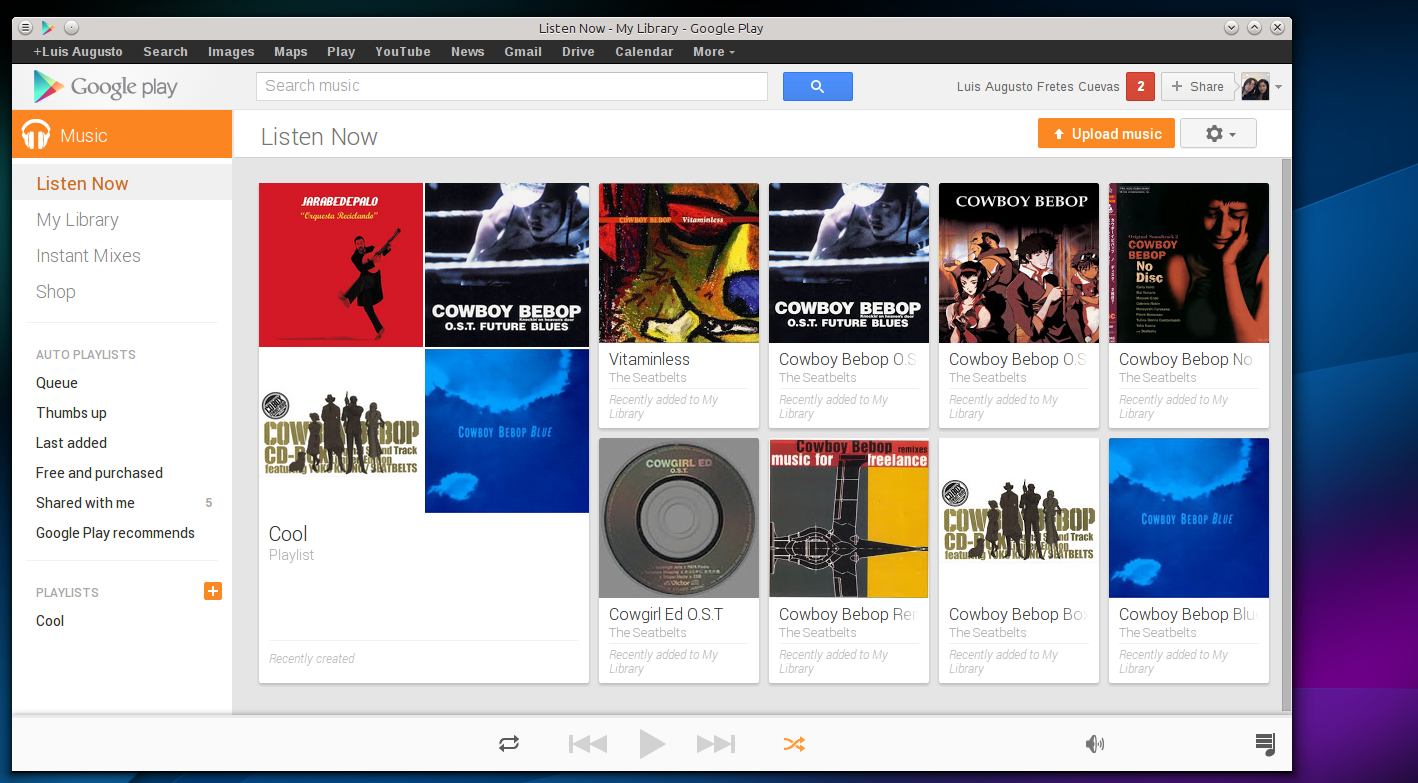Click the pin circle button in title bar
Screen dimensions: 1418x783
[71, 28]
